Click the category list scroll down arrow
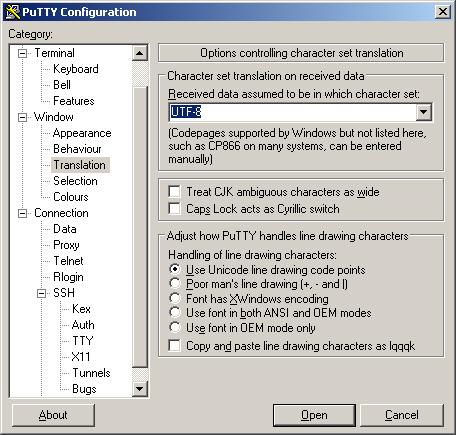Screen dimensions: 456x435 point(139,388)
